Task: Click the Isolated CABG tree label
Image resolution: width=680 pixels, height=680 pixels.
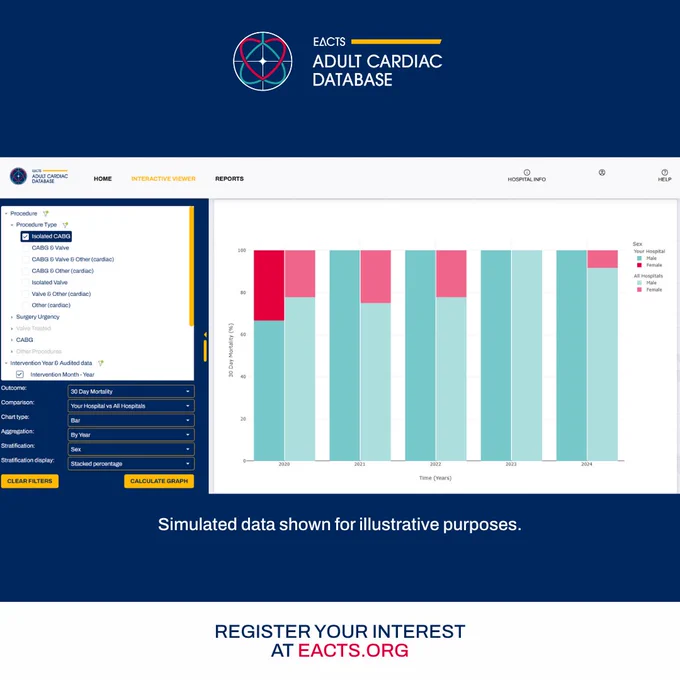Action: tap(51, 236)
